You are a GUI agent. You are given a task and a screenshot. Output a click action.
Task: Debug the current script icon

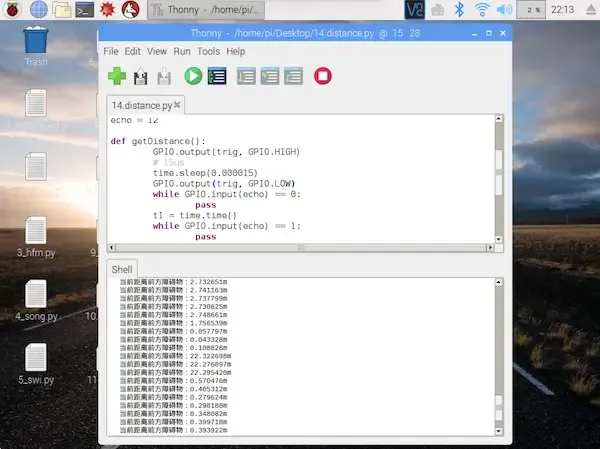click(x=217, y=76)
